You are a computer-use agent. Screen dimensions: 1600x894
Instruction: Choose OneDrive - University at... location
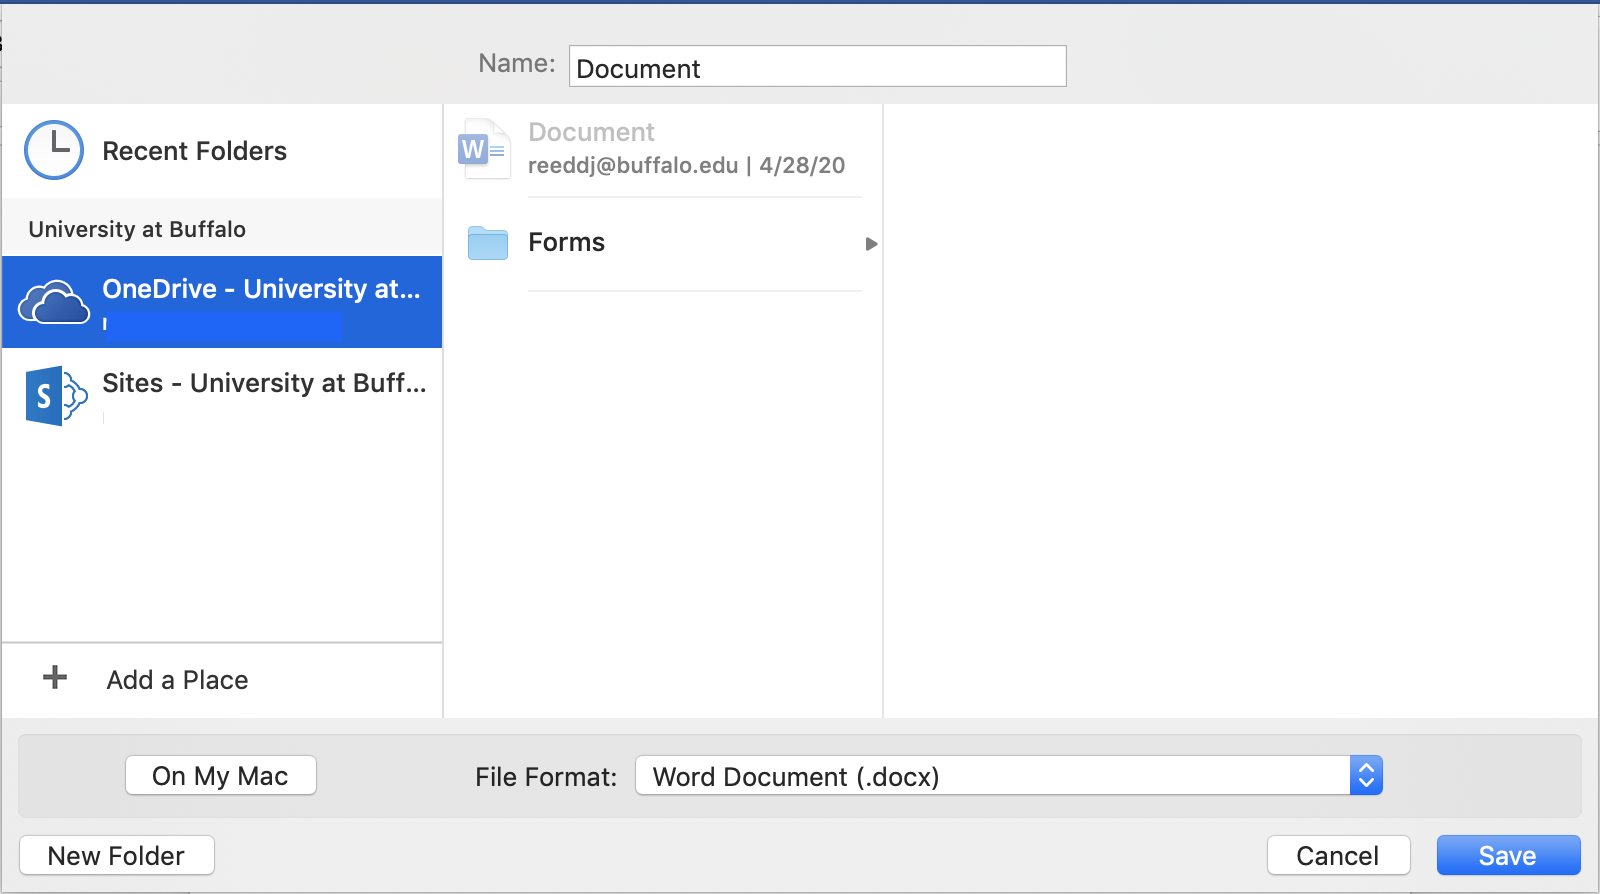tap(261, 289)
